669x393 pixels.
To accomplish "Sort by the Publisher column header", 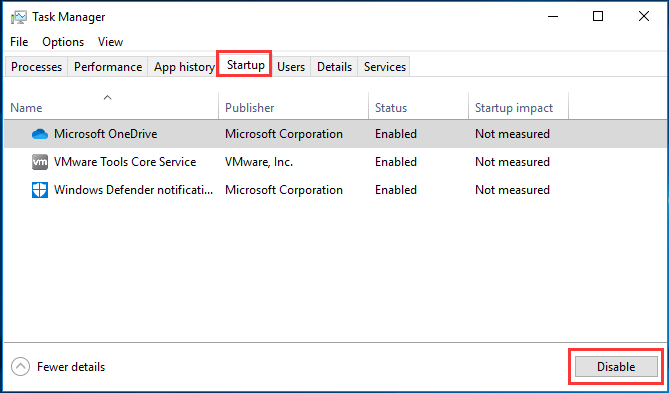I will point(294,106).
